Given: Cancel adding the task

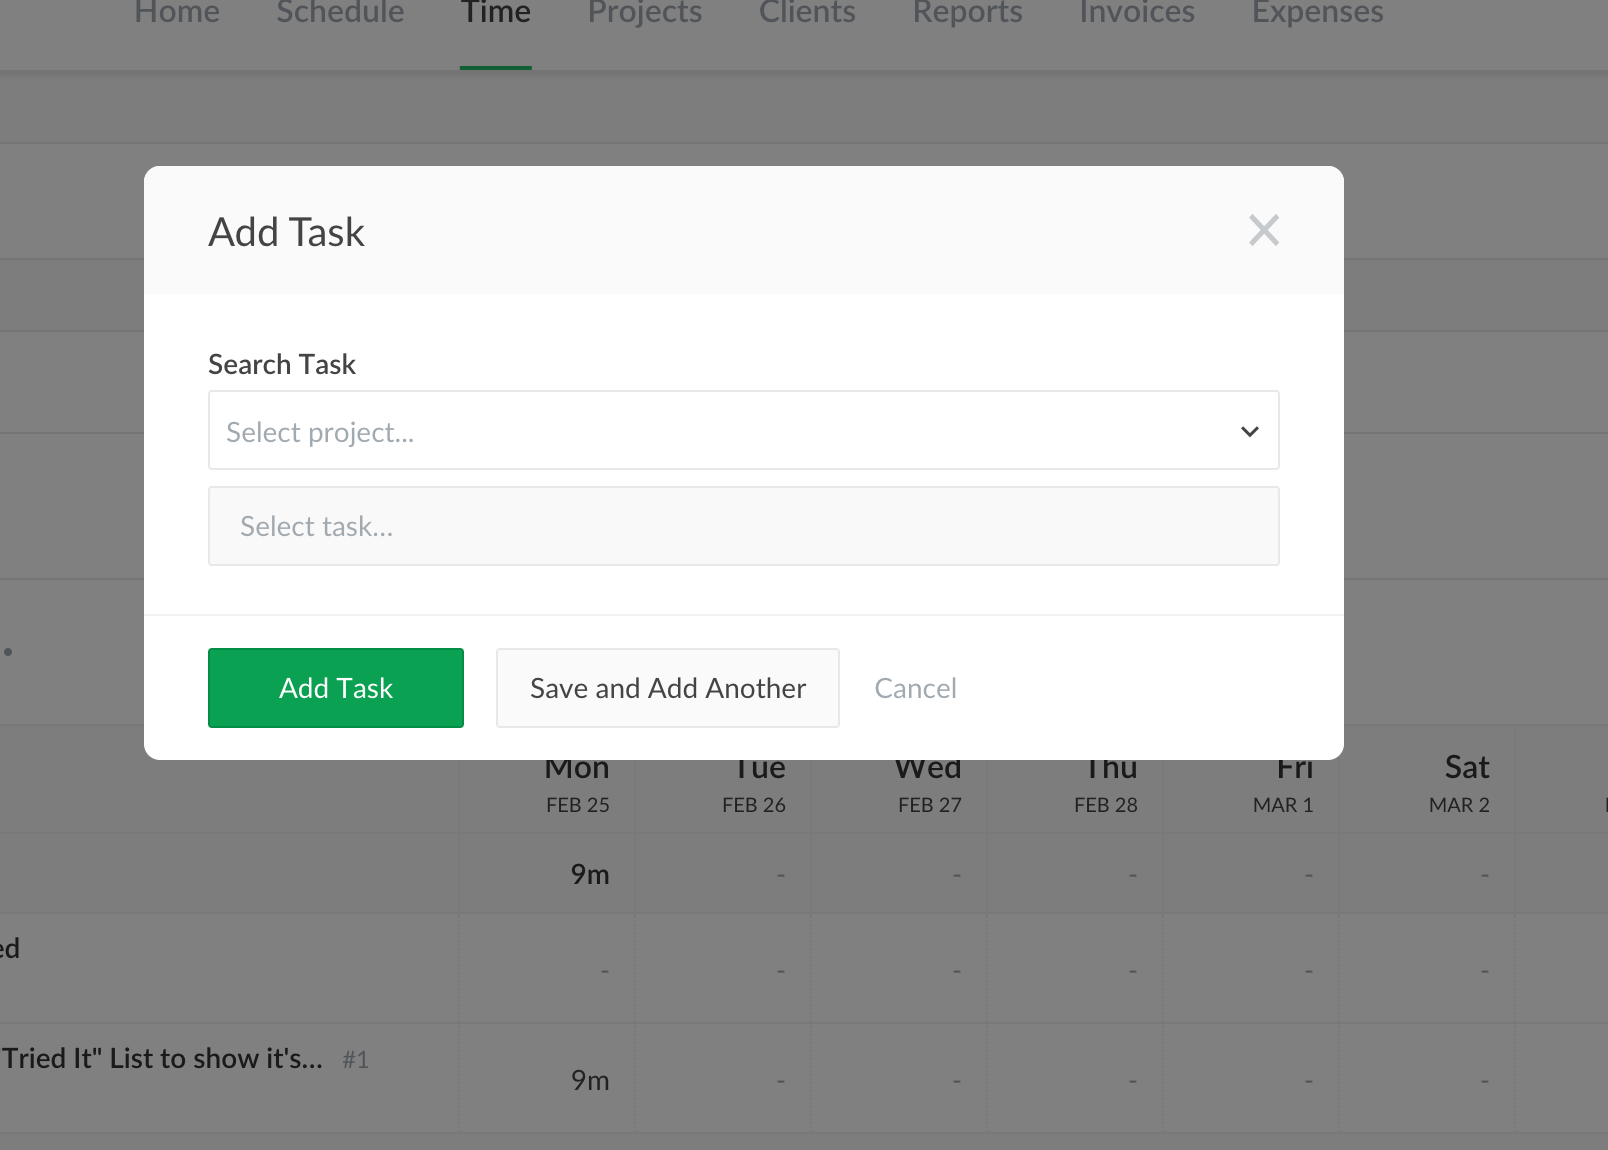Looking at the screenshot, I should click(915, 688).
